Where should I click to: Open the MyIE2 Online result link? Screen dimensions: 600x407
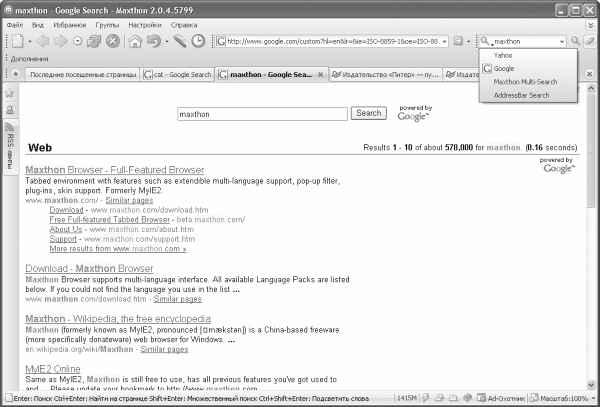pos(53,369)
